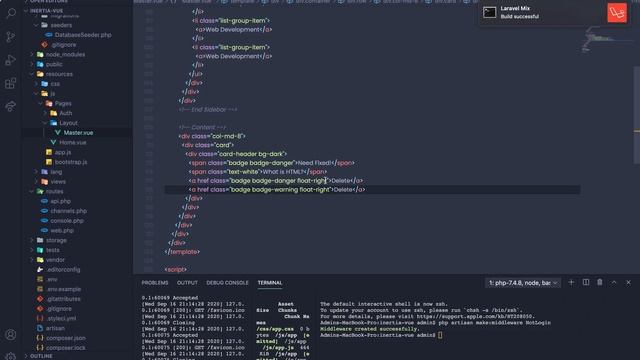Viewport: 640px width, 360px height.
Task: Select the terminal dropdown php-7.4.8, node, bash
Action: (523, 282)
